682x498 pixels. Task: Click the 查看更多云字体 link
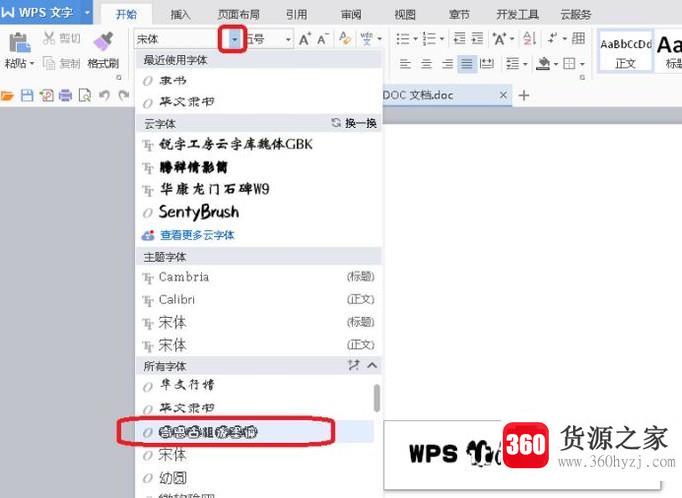tap(197, 235)
